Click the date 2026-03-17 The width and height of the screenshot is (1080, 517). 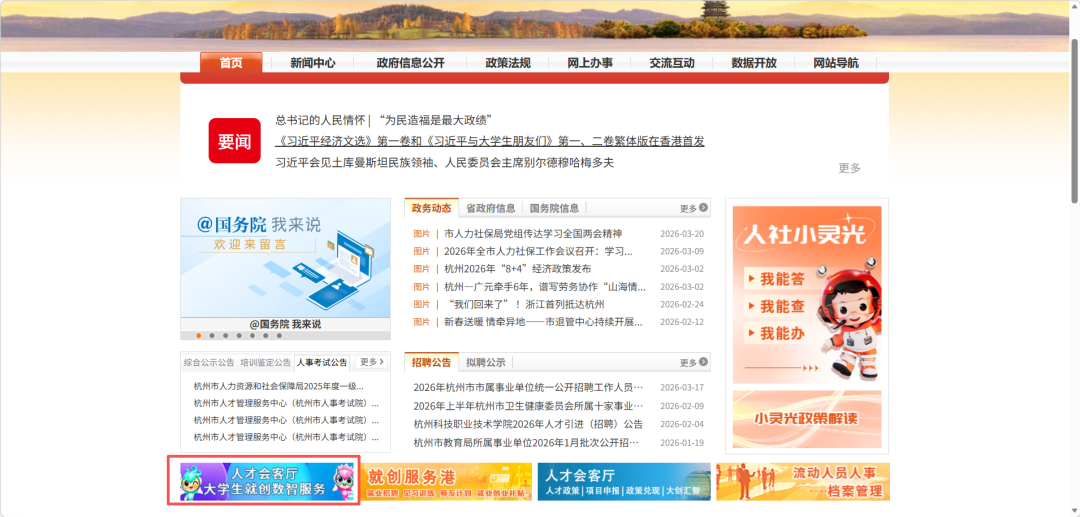point(682,388)
